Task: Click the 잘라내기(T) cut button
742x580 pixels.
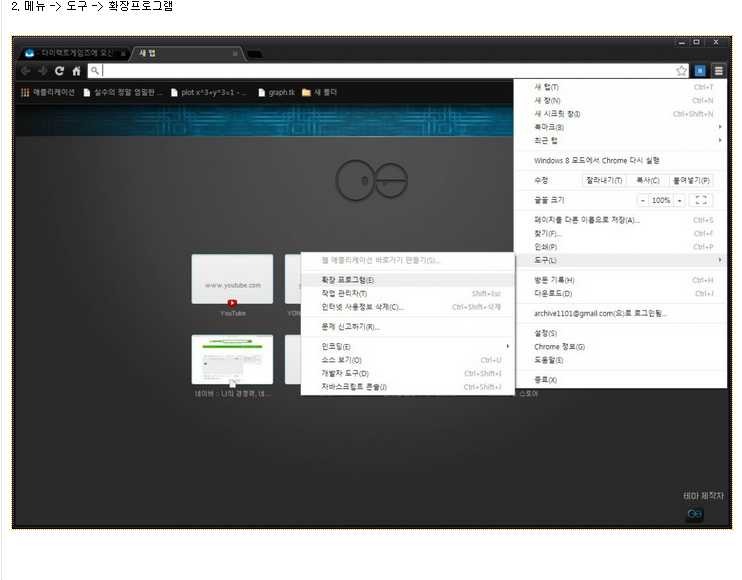Action: click(x=604, y=180)
